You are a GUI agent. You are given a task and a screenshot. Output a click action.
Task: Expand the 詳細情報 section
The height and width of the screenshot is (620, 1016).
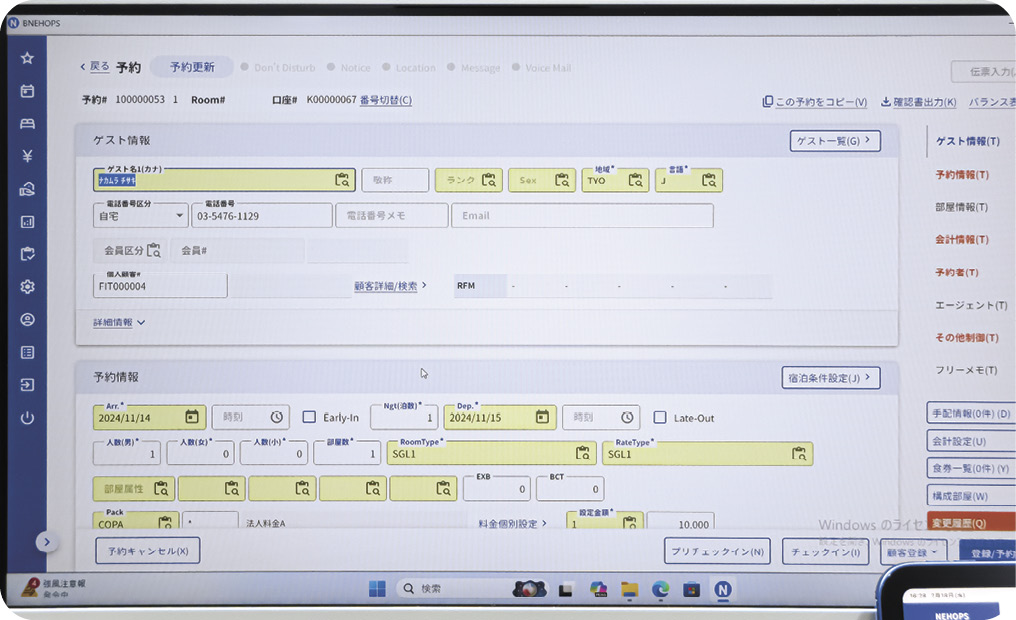tap(119, 323)
